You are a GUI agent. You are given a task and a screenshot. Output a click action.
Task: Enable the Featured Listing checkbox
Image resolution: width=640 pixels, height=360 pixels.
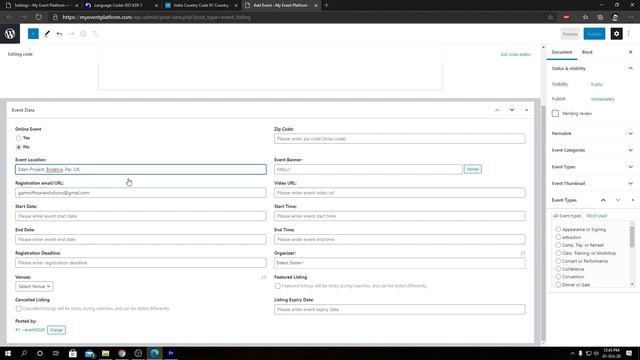[278, 286]
